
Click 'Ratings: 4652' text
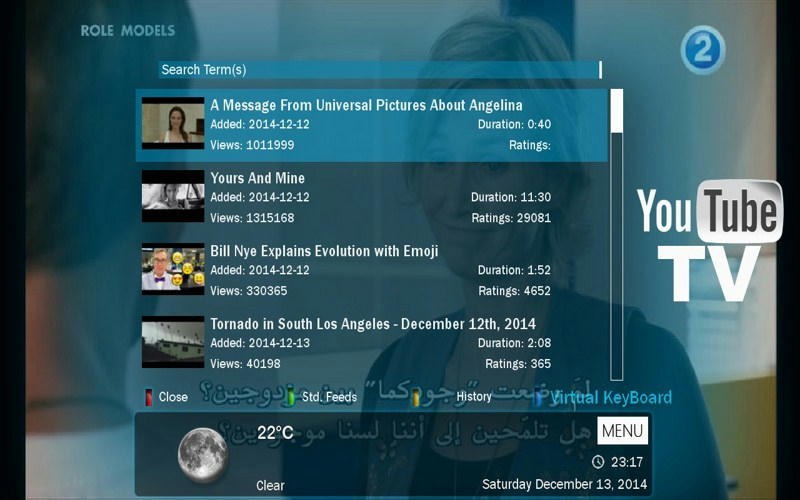(x=514, y=291)
